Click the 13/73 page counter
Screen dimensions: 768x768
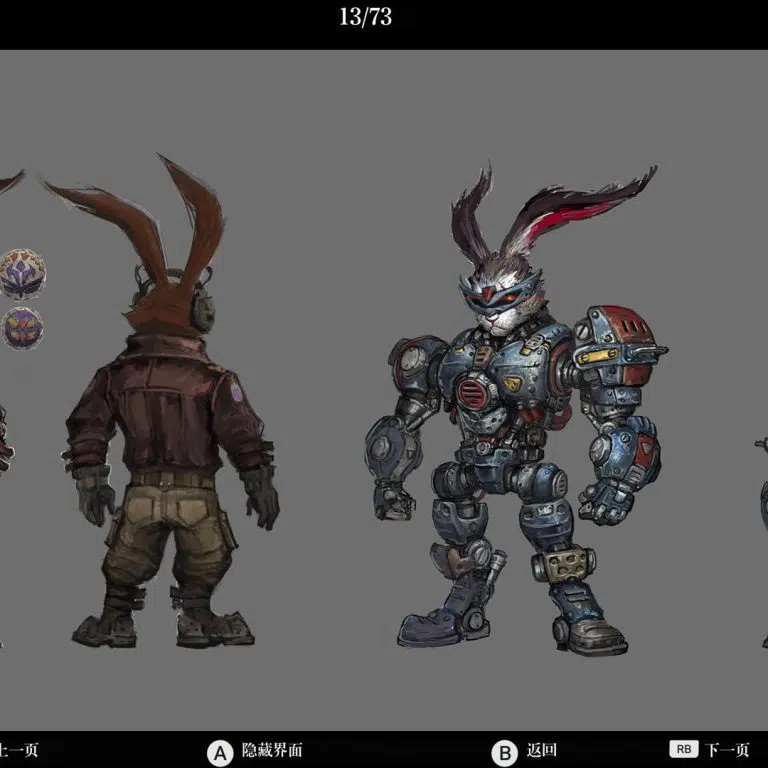click(x=365, y=18)
